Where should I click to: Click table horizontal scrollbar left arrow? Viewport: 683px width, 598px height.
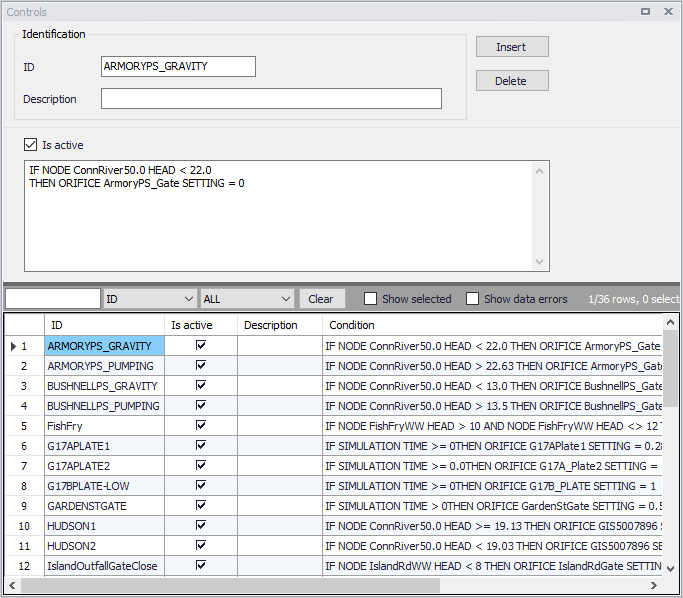click(12, 585)
